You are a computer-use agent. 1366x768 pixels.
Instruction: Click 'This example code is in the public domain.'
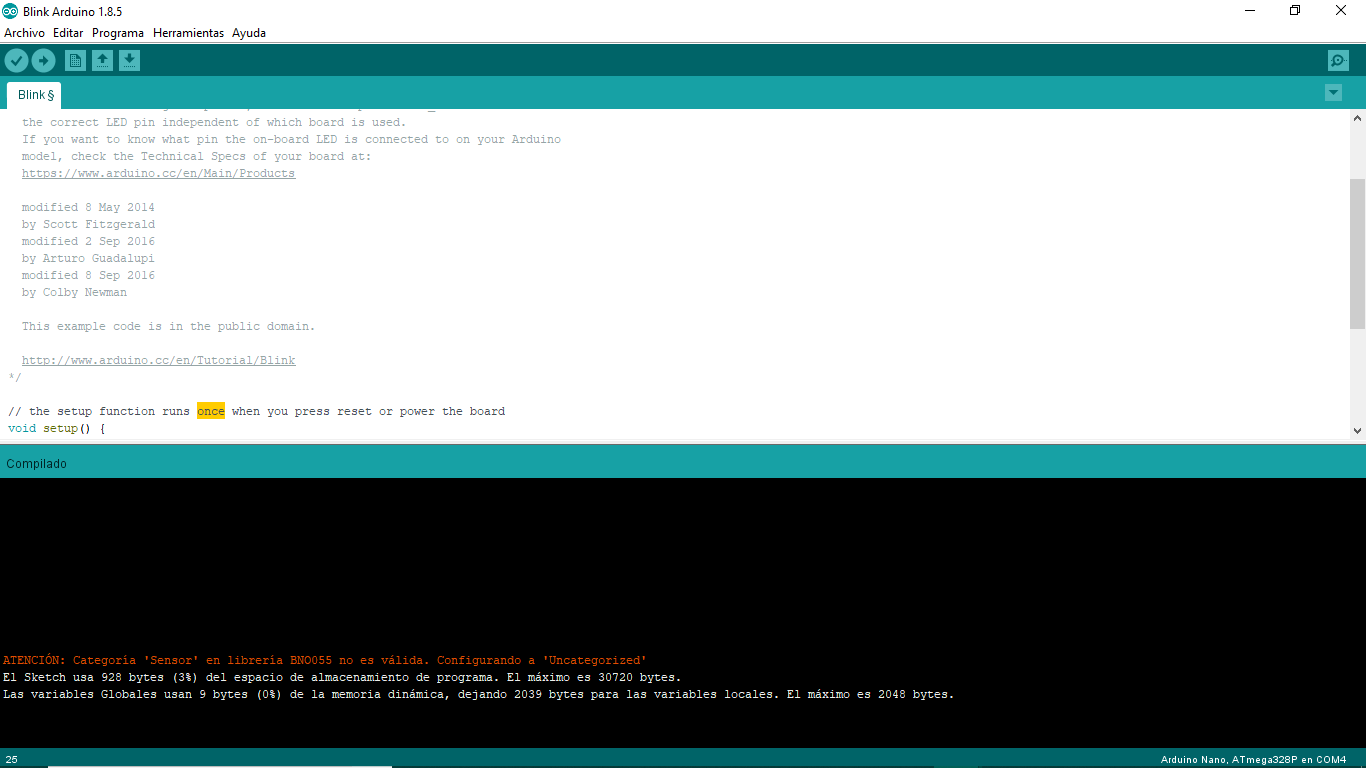click(x=168, y=327)
